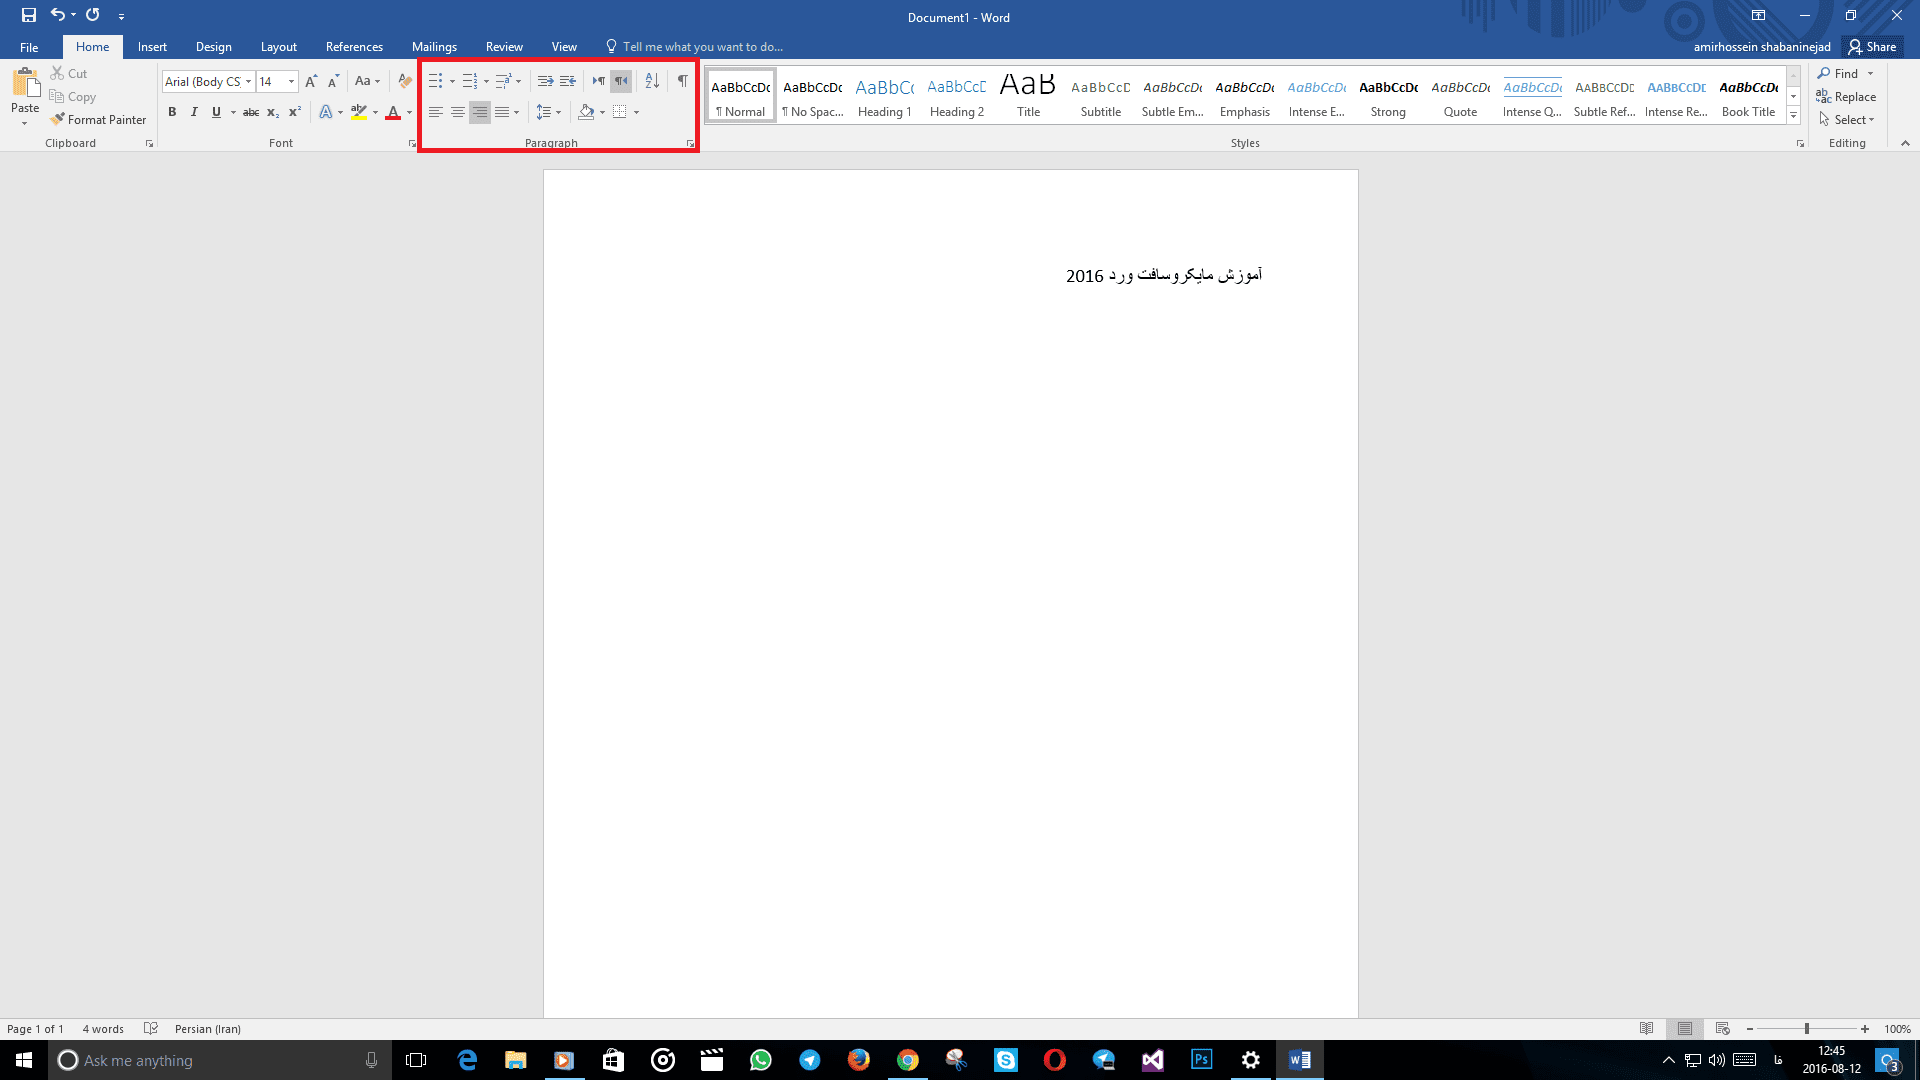Viewport: 1920px width, 1080px height.
Task: Click the Replace button
Action: click(x=1846, y=97)
